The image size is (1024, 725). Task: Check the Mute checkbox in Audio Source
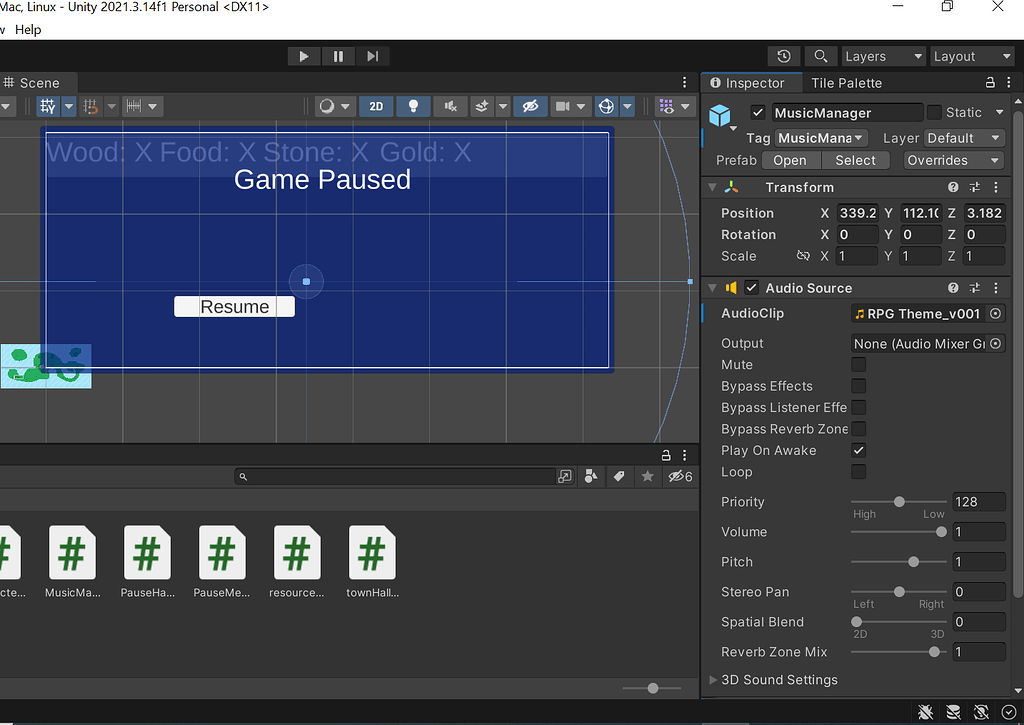[x=858, y=365]
